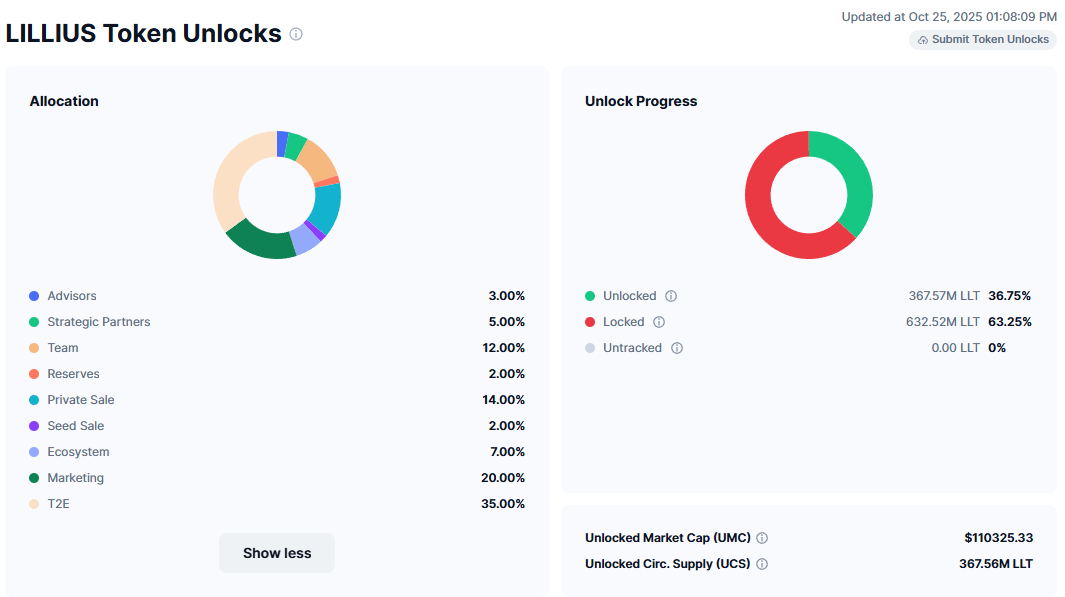Click the info icon next to Unlocked
This screenshot has width=1065, height=597.
pos(671,296)
